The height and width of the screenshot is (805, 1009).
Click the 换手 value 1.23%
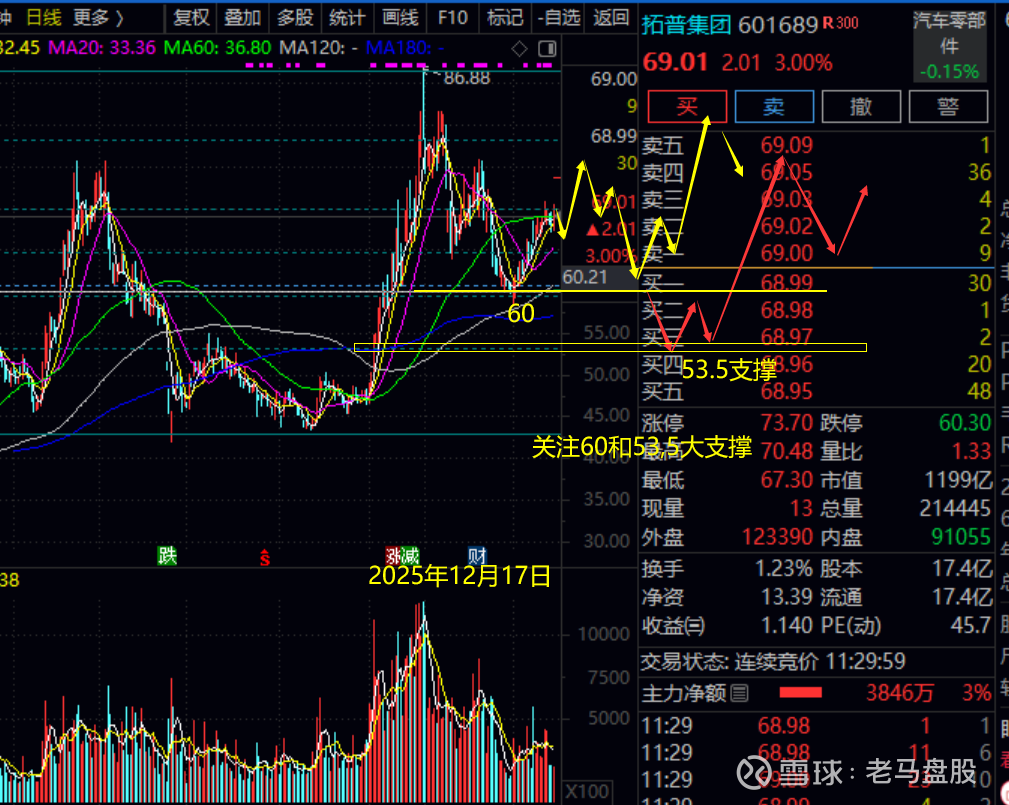click(x=783, y=569)
